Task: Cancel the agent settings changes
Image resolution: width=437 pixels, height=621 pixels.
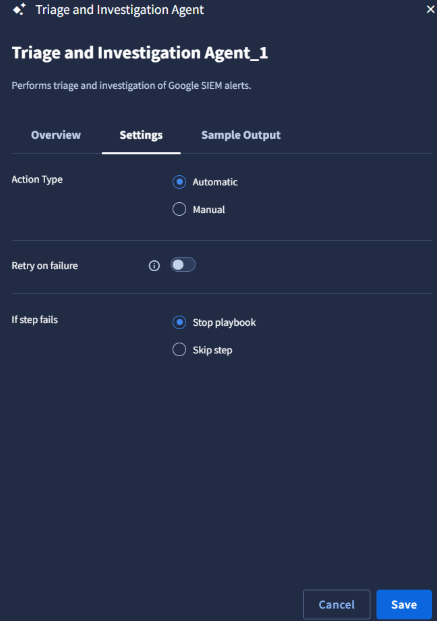Action: [337, 604]
